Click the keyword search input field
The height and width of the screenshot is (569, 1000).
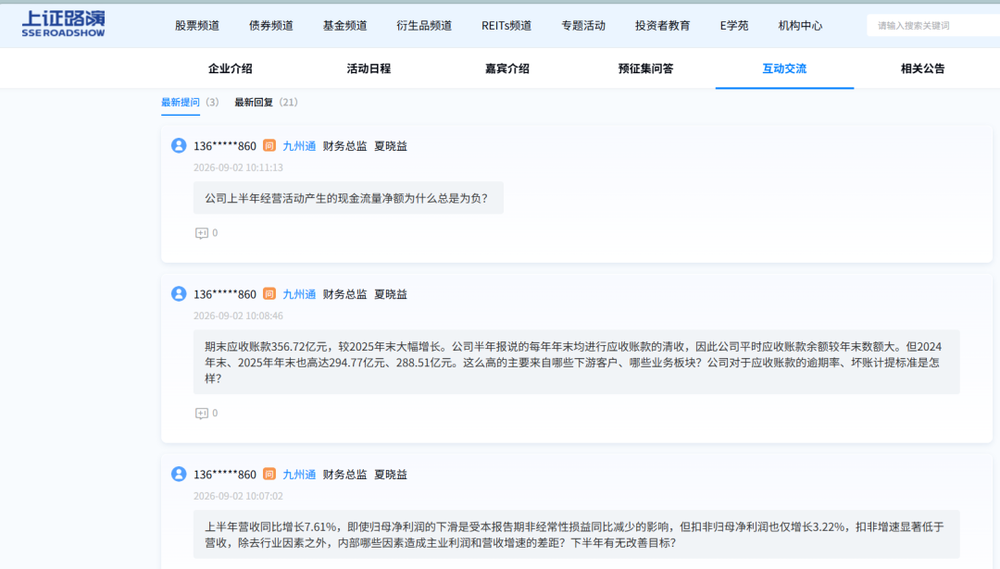pos(933,26)
